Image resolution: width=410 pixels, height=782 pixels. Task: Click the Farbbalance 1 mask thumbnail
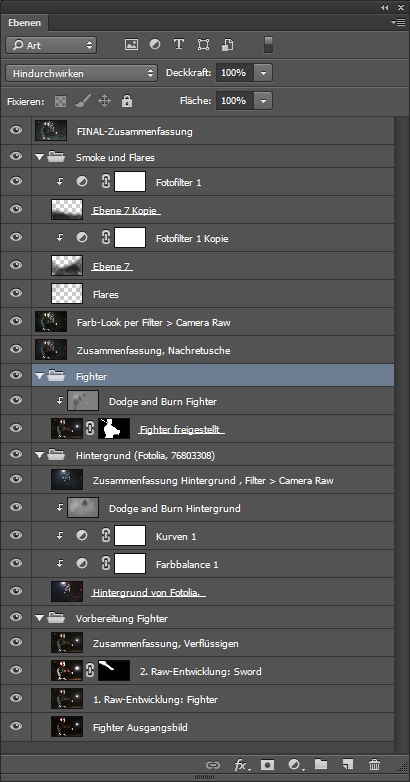point(130,564)
